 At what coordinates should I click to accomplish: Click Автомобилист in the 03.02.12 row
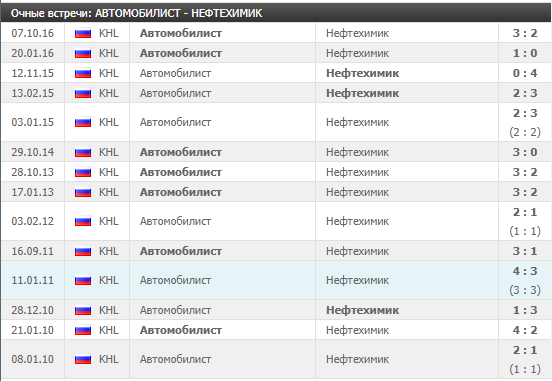176,221
